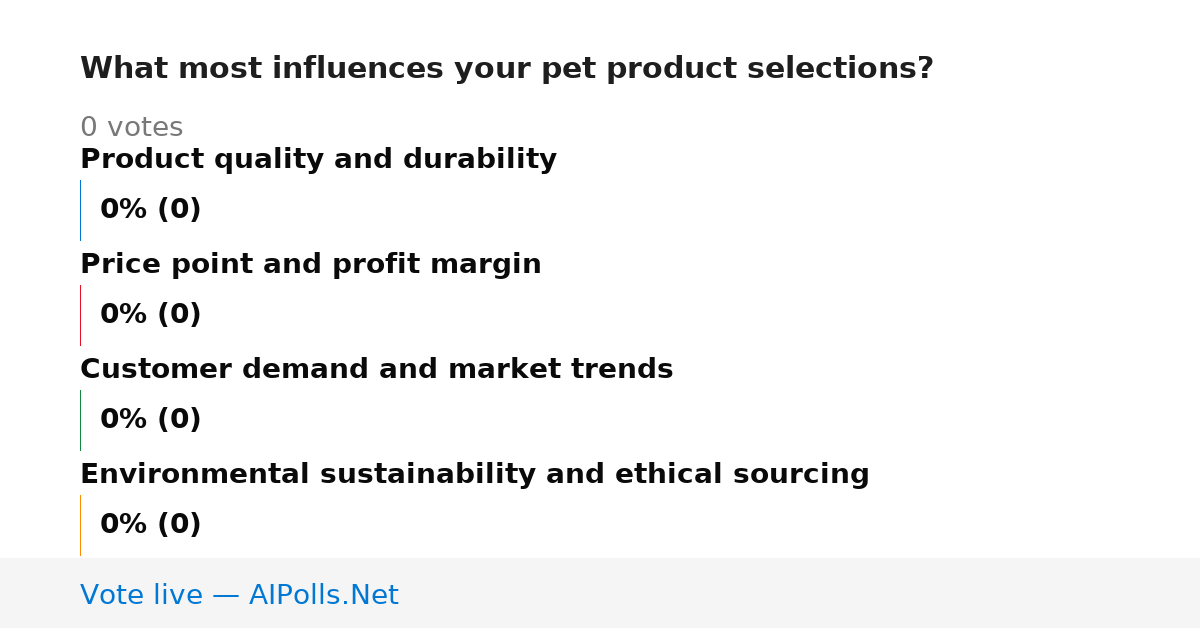Click the blue bar under Product quality
Image resolution: width=1200 pixels, height=628 pixels.
pyautogui.click(x=80, y=210)
